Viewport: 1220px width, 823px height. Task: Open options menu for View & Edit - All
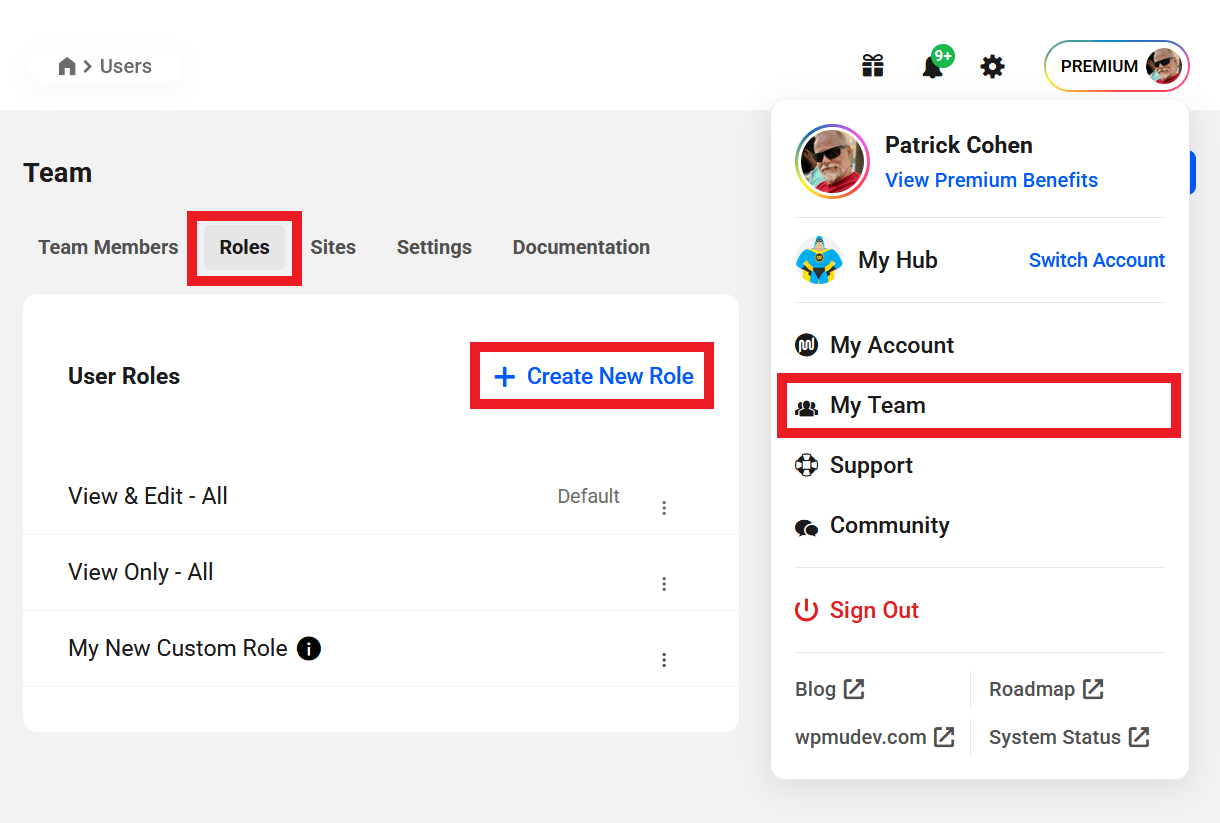click(664, 508)
